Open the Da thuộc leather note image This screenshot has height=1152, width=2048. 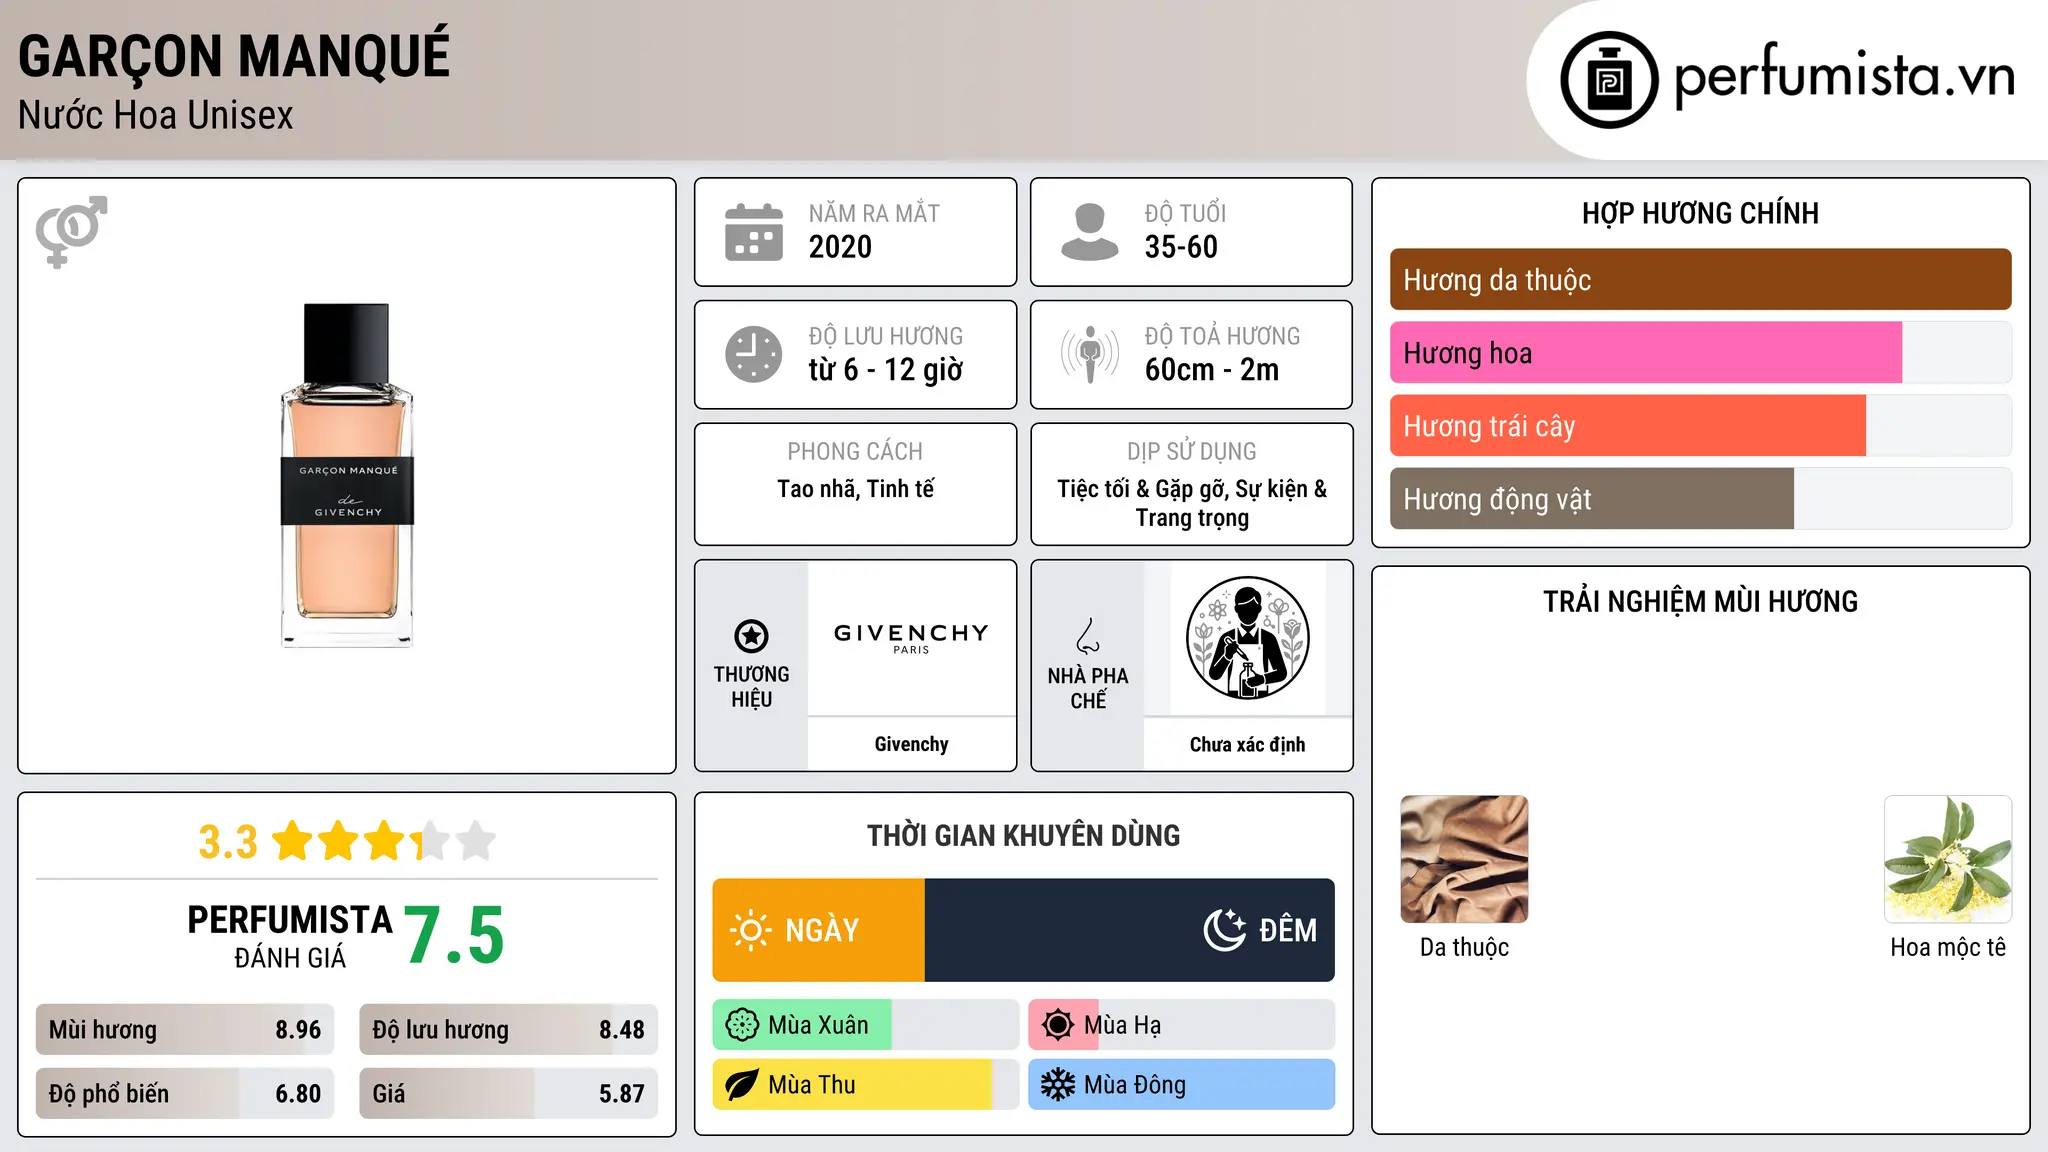coord(1464,859)
